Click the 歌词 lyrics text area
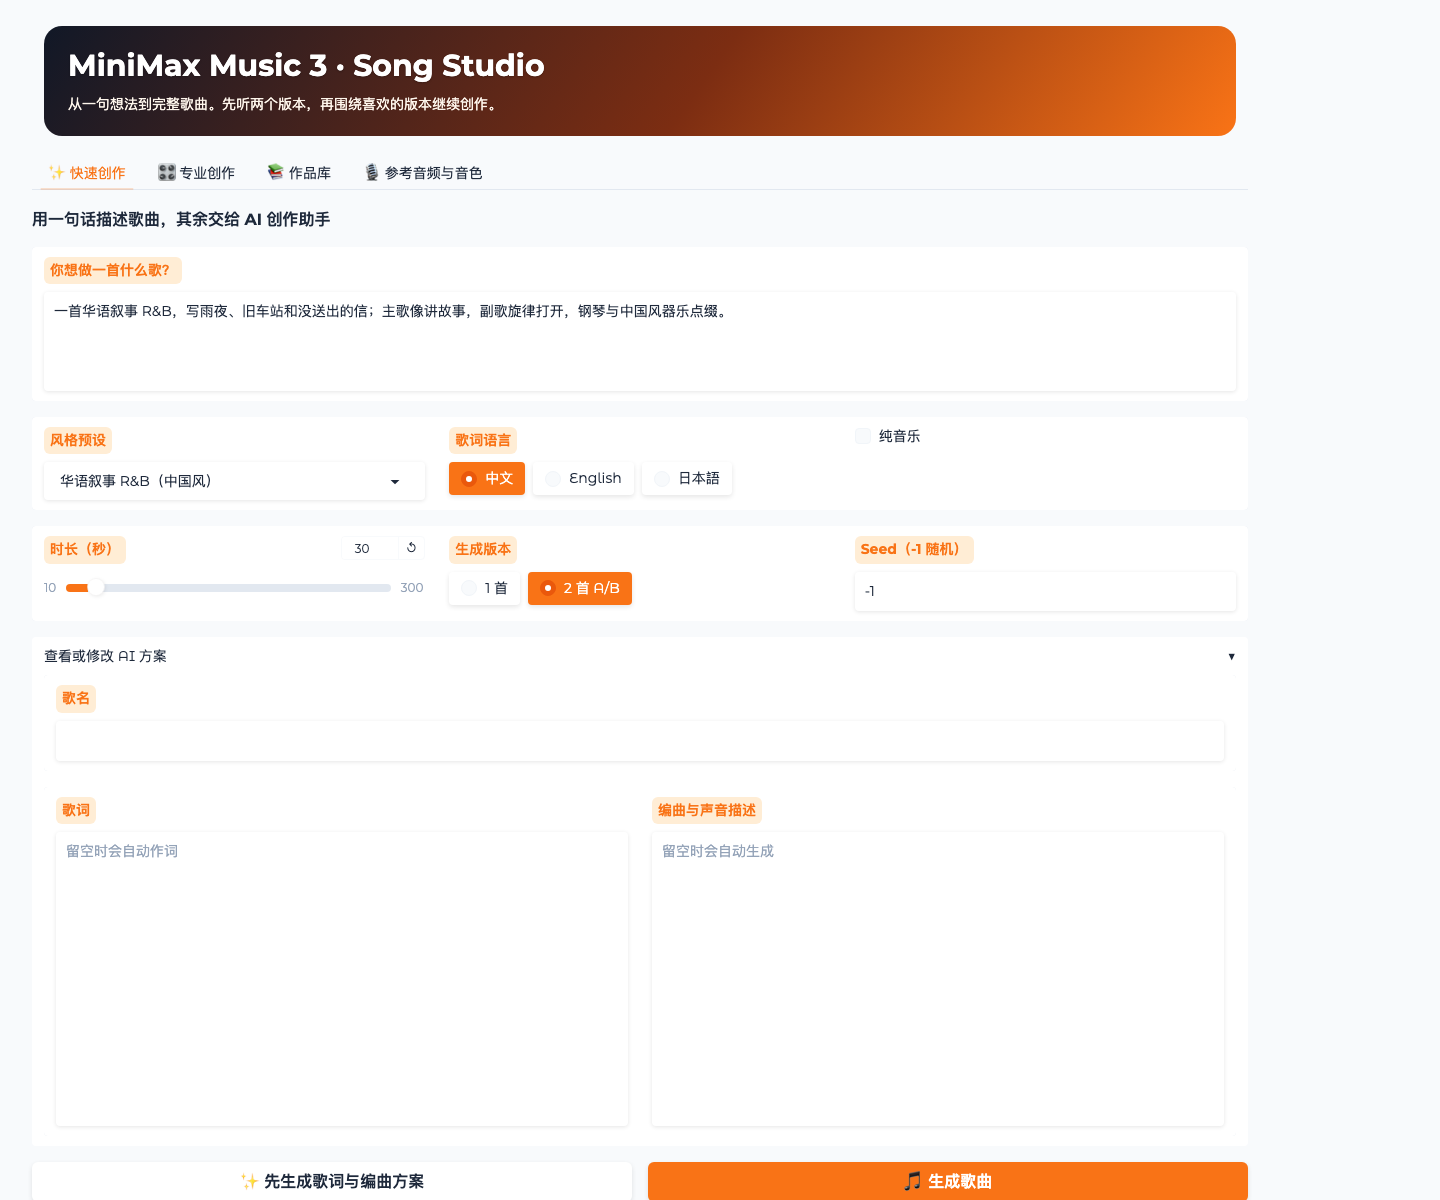This screenshot has width=1440, height=1200. coord(342,979)
